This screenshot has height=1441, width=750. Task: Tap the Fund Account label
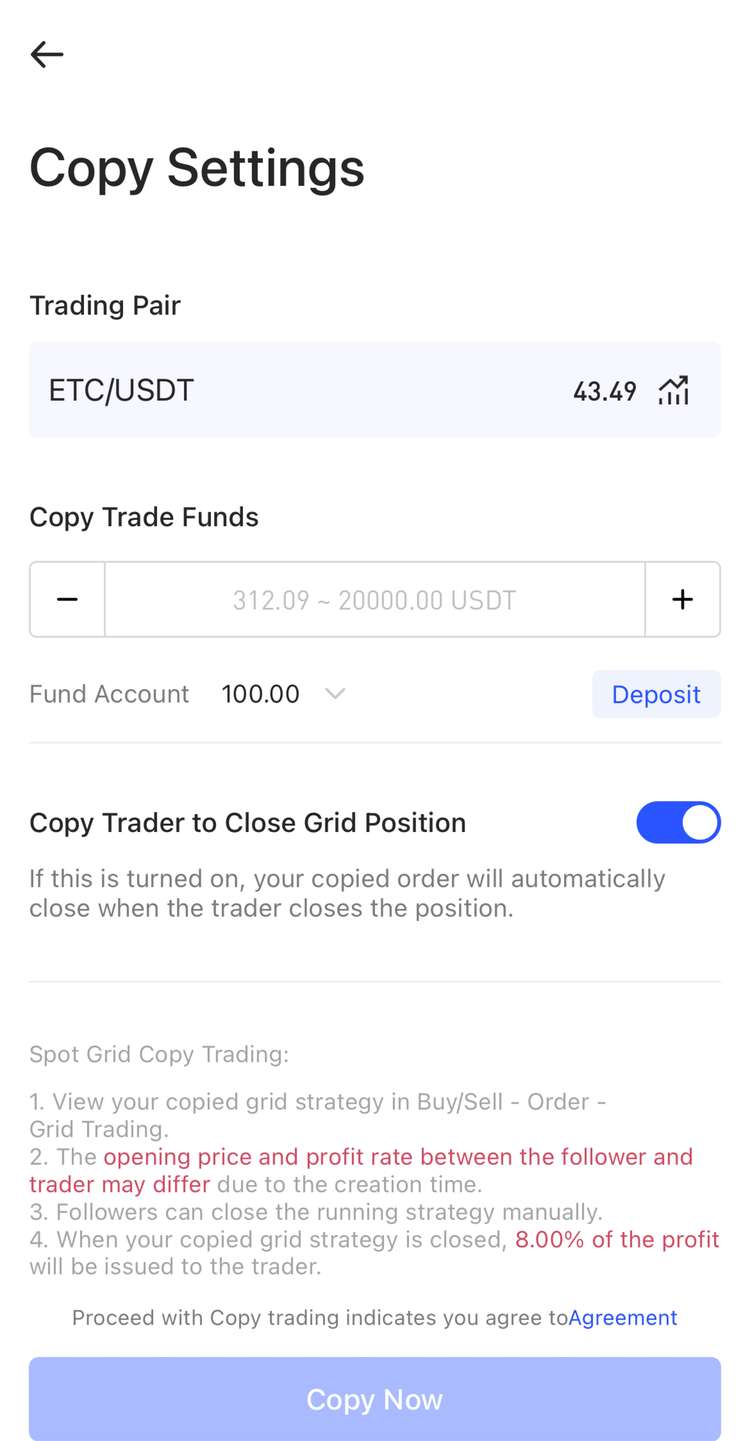109,694
